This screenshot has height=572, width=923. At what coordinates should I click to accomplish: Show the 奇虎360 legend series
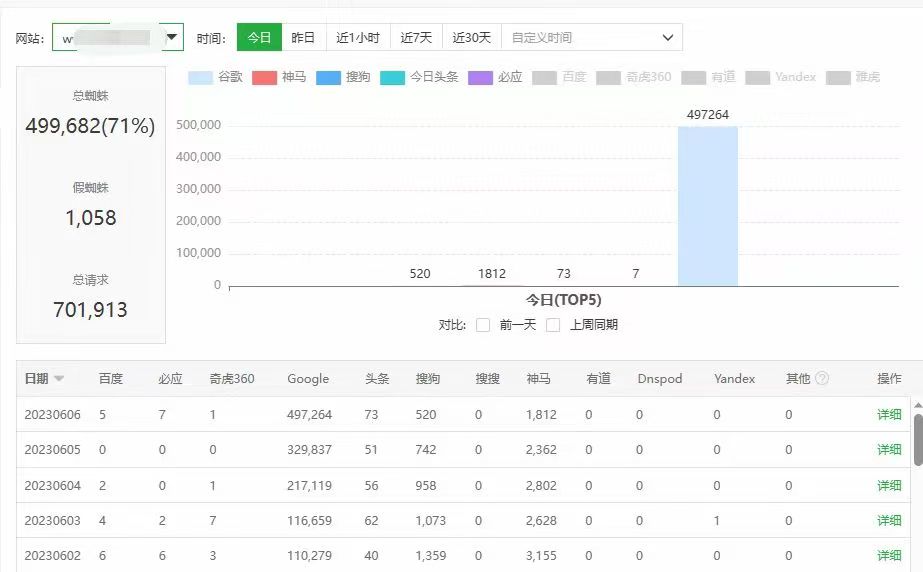634,77
